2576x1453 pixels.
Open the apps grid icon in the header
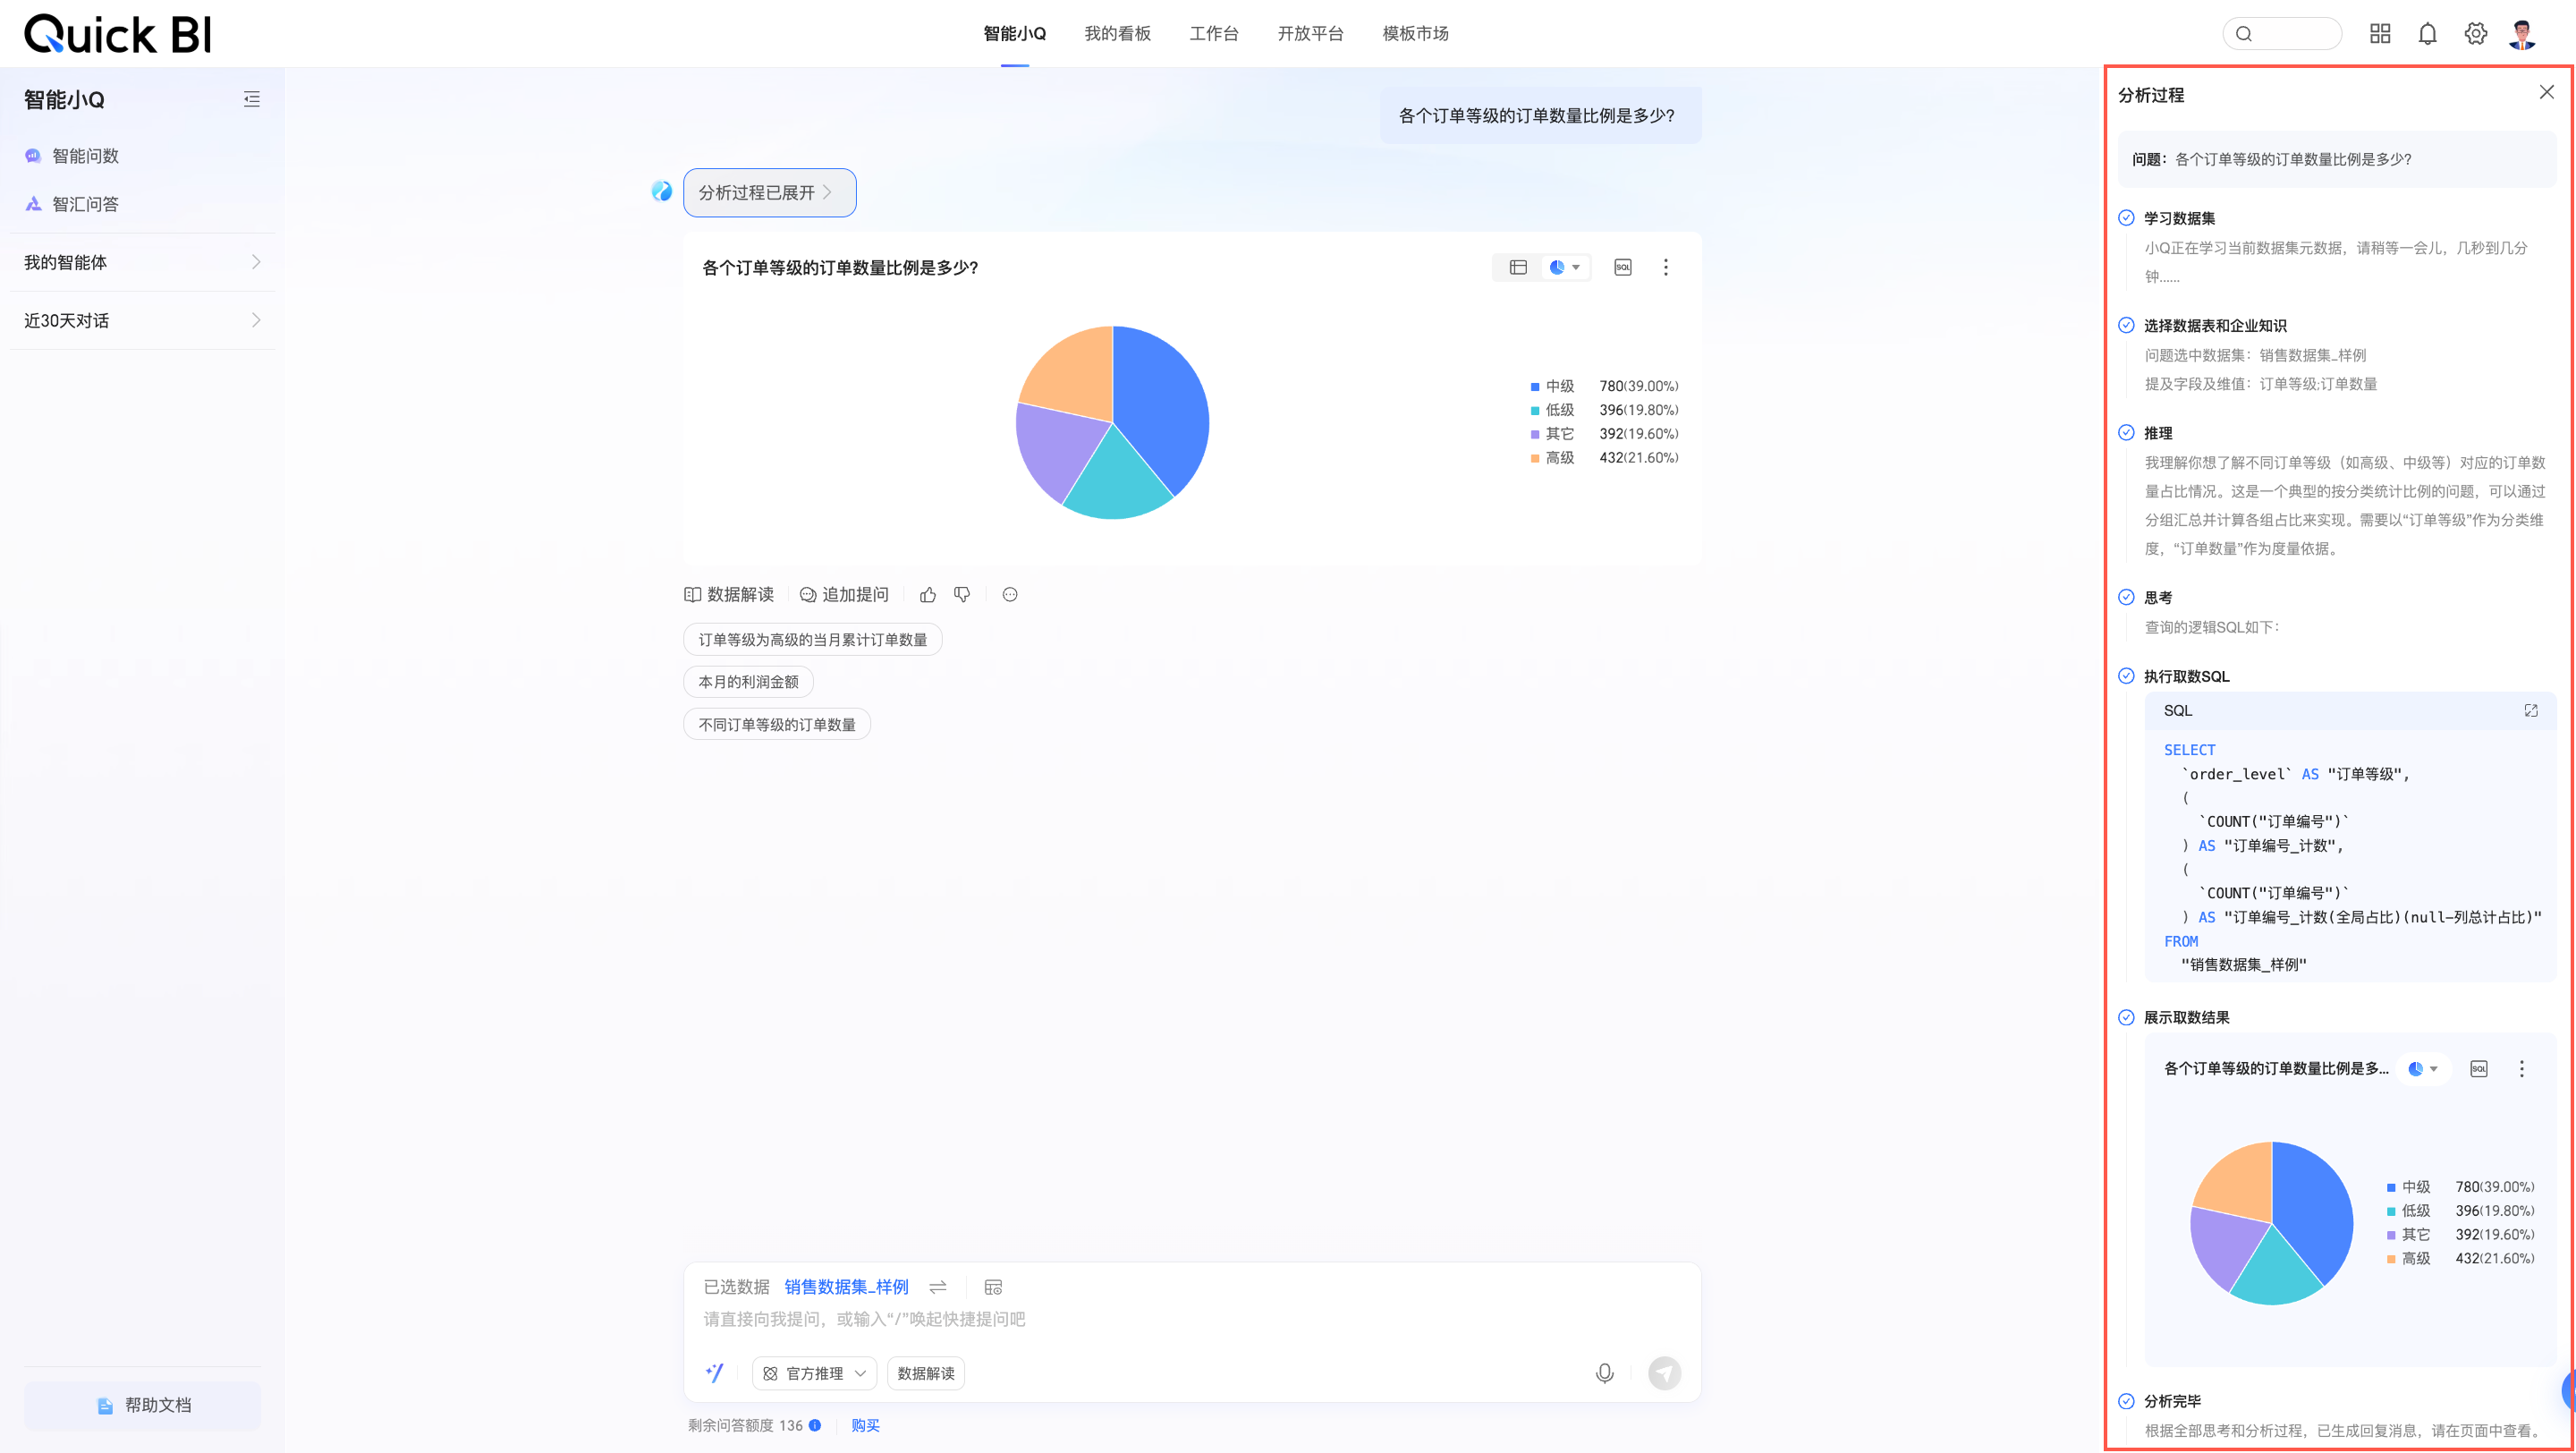[2380, 34]
